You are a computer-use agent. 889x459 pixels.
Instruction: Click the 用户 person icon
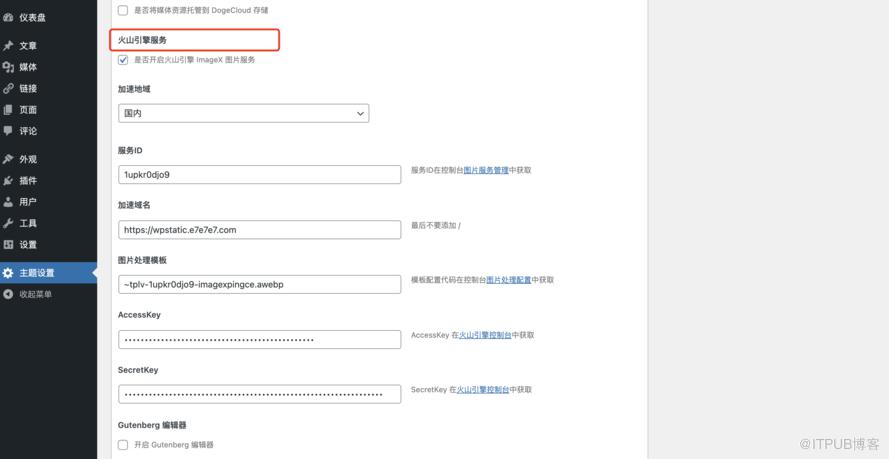[8, 202]
